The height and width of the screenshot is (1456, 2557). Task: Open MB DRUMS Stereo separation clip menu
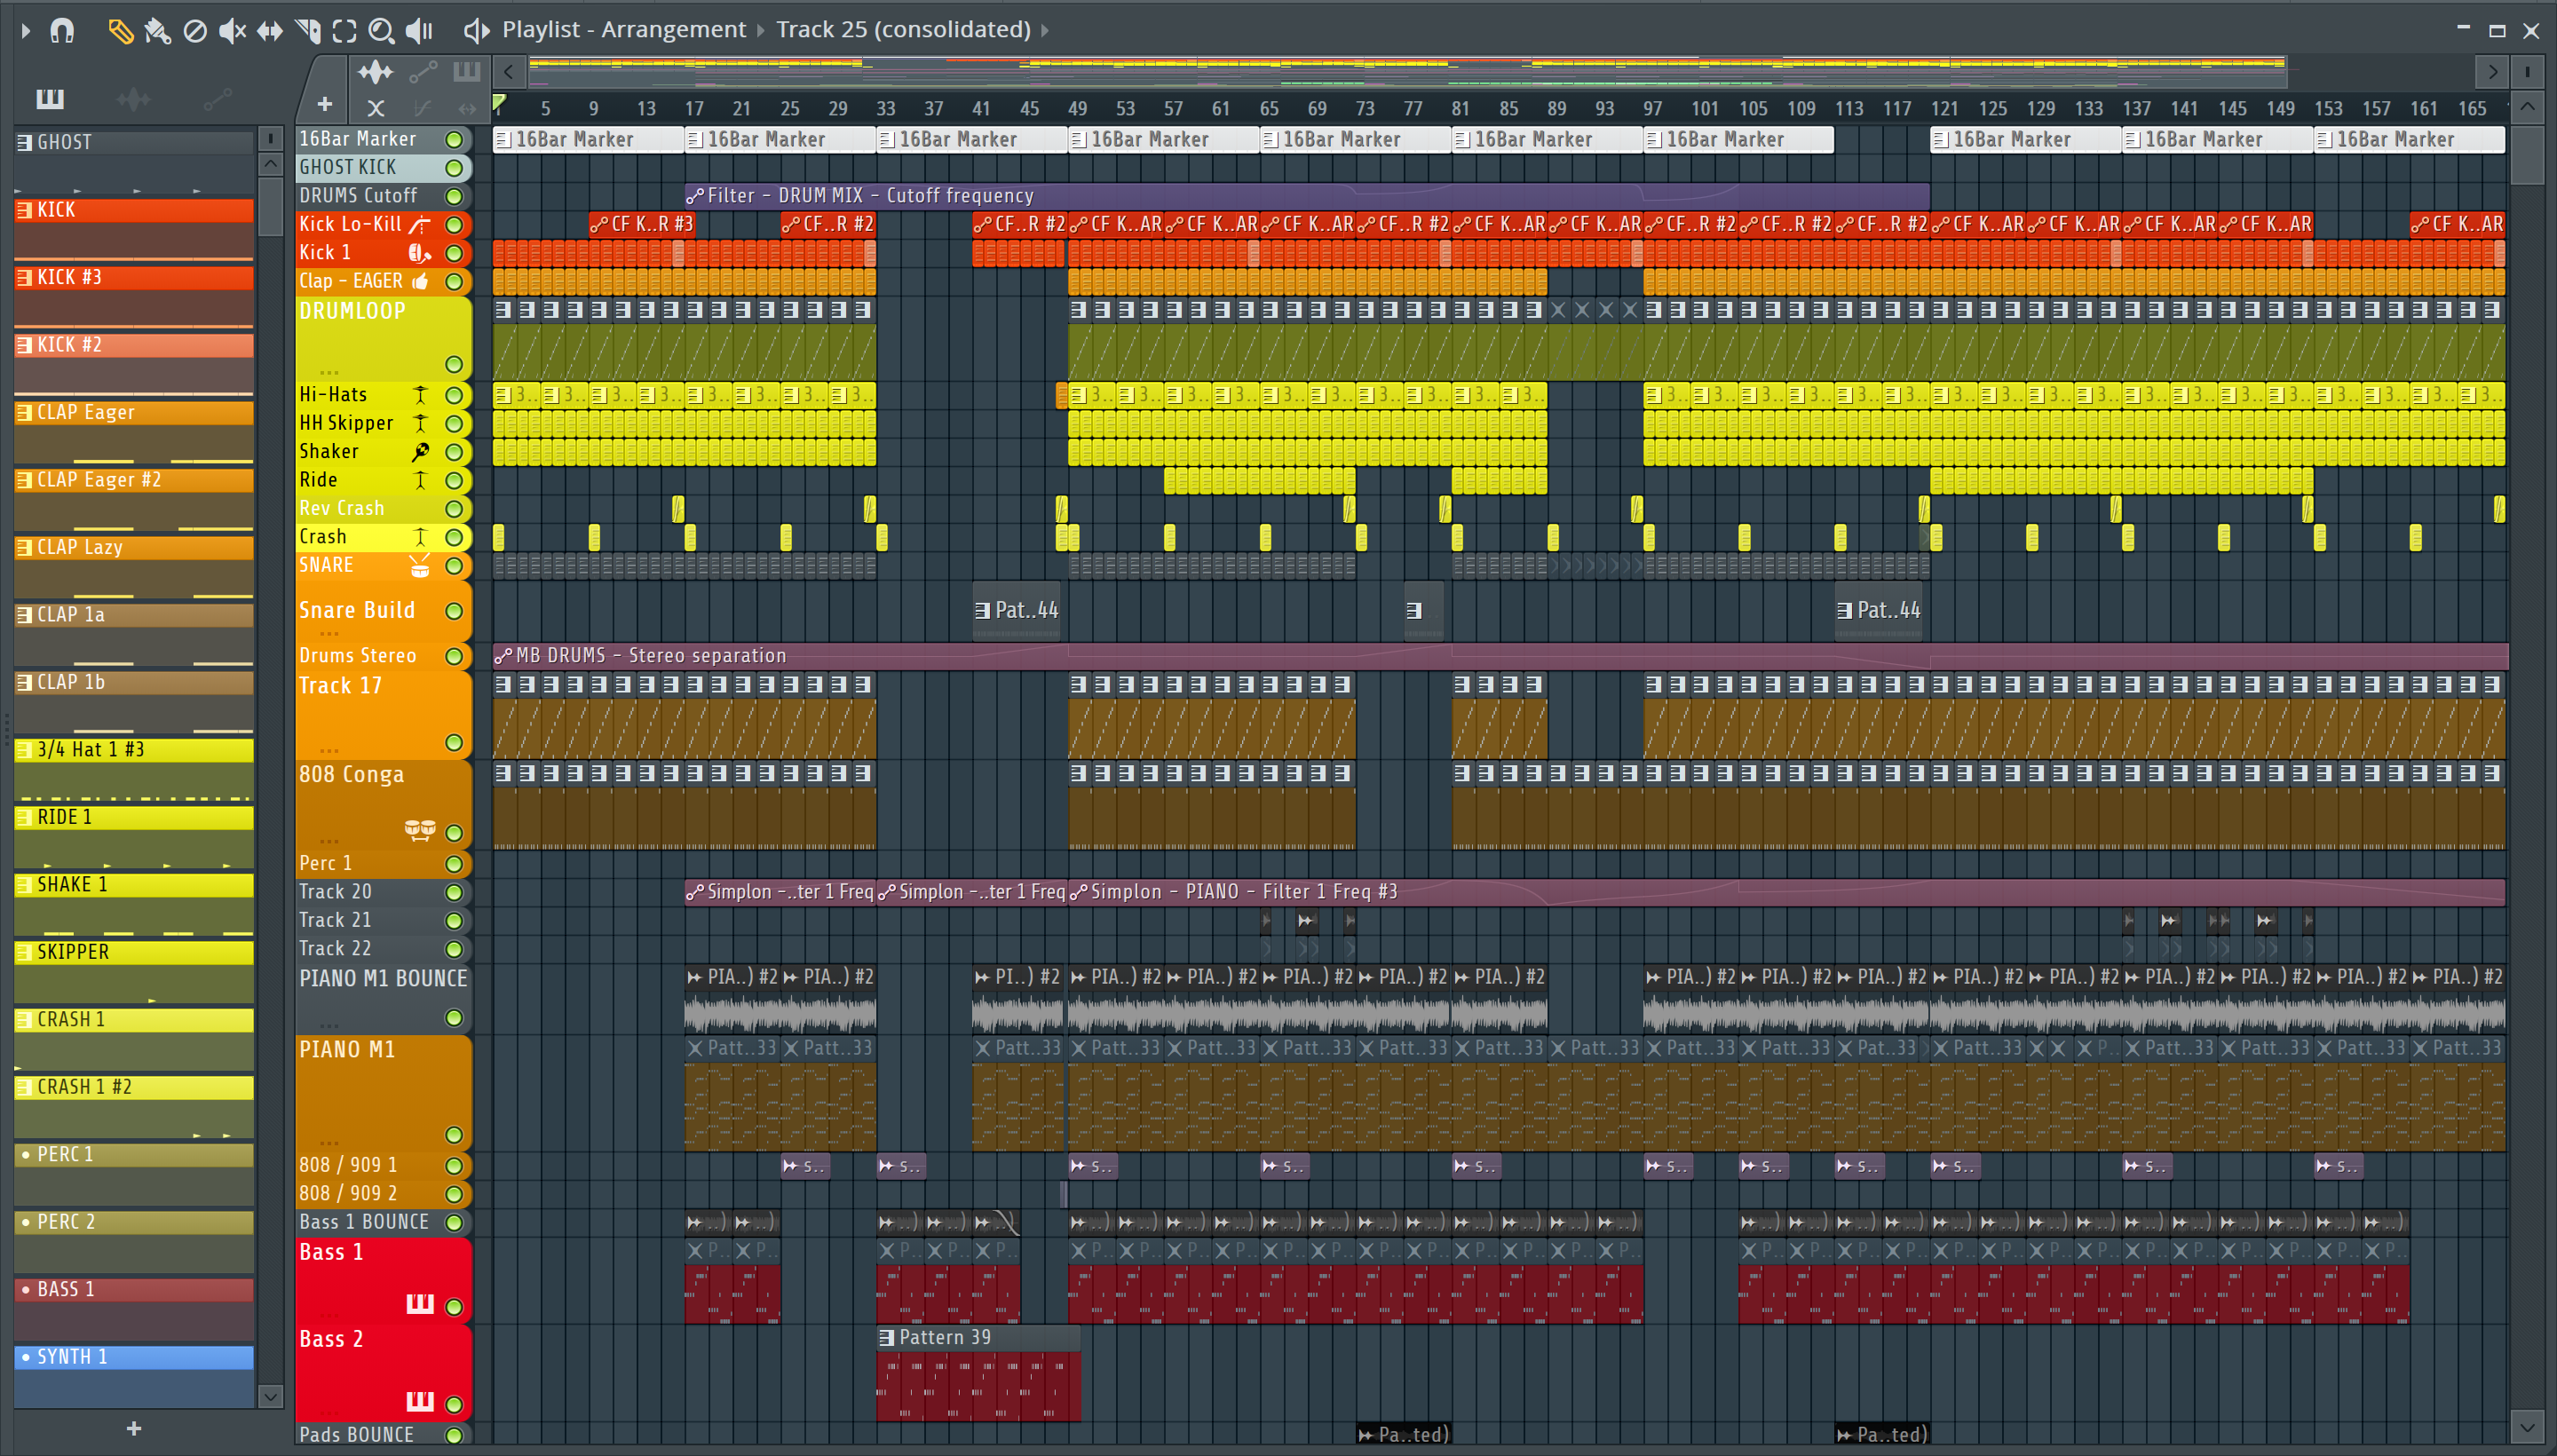coord(503,656)
